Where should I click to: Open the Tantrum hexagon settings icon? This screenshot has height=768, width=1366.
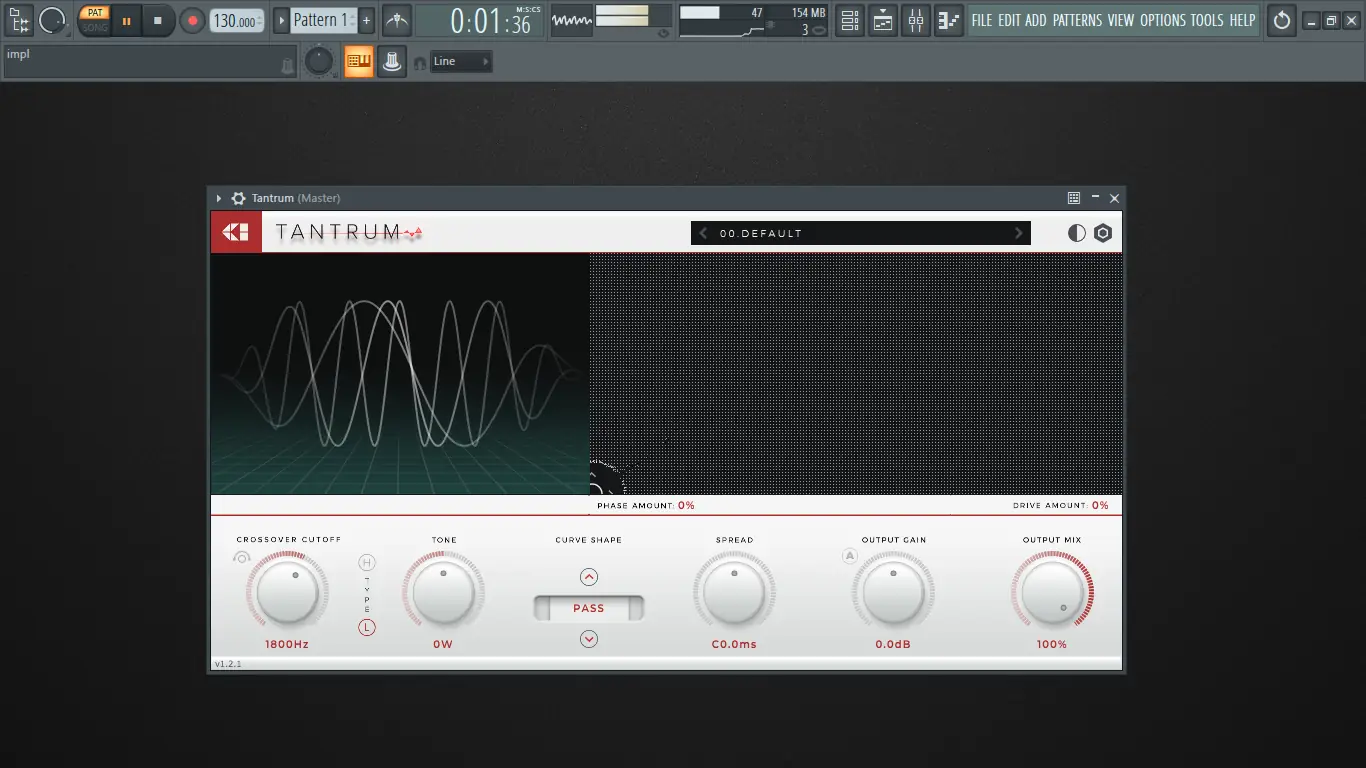pyautogui.click(x=1103, y=233)
